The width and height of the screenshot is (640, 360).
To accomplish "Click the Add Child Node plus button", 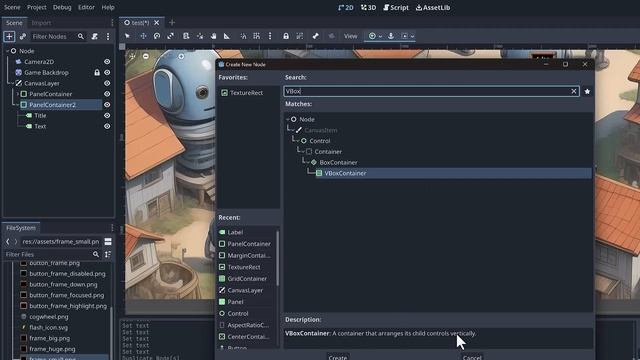I will 9,36.
